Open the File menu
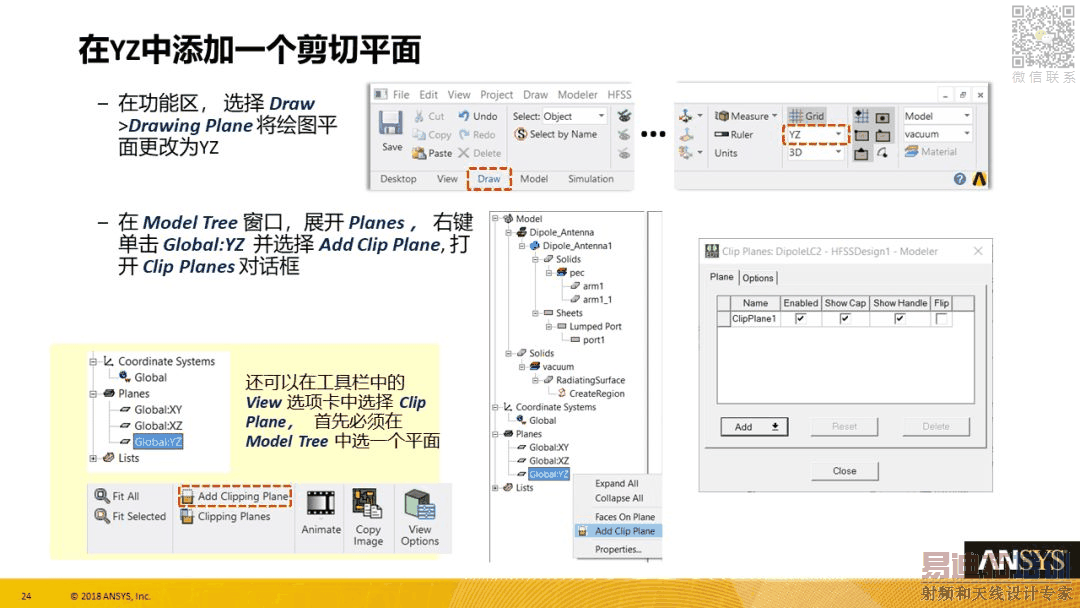 (x=401, y=95)
